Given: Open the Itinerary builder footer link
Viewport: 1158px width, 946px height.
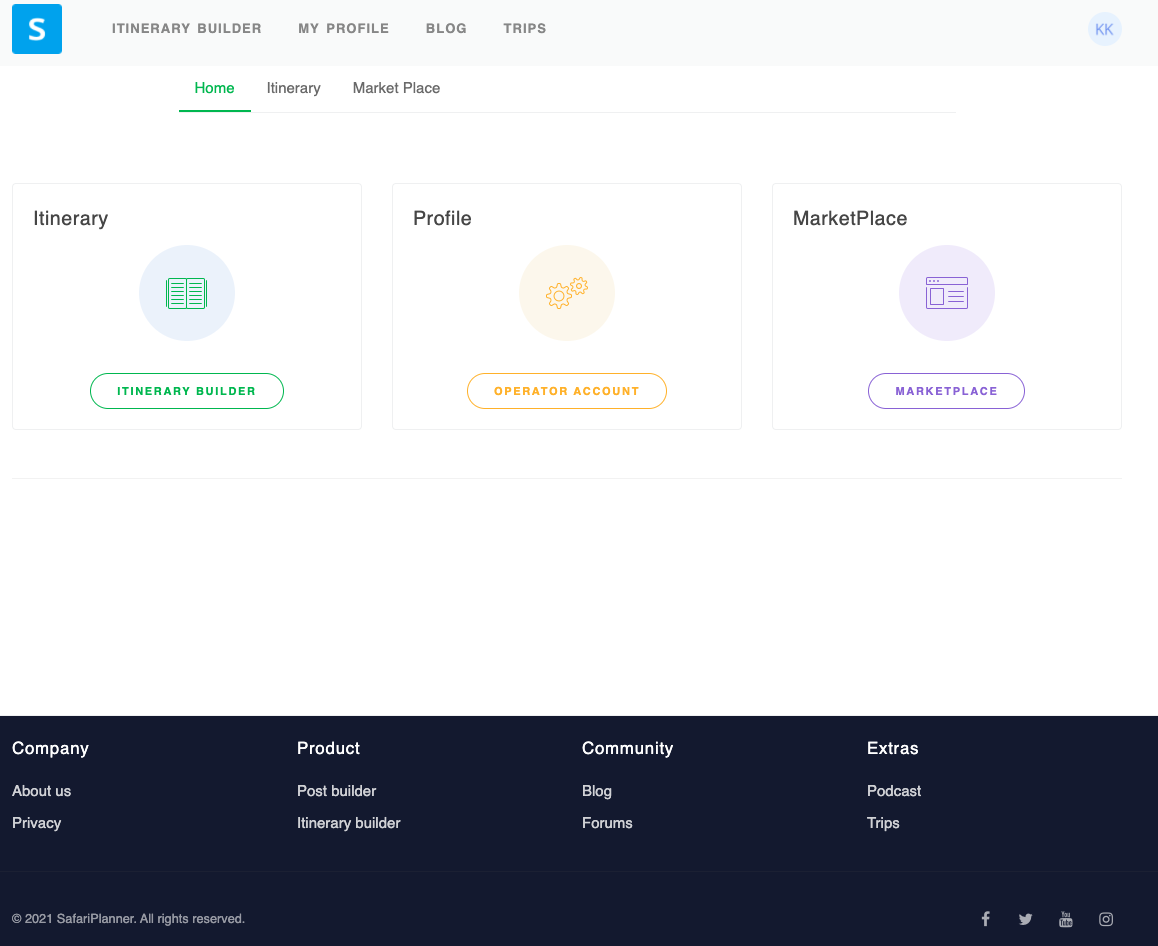Looking at the screenshot, I should (x=349, y=823).
